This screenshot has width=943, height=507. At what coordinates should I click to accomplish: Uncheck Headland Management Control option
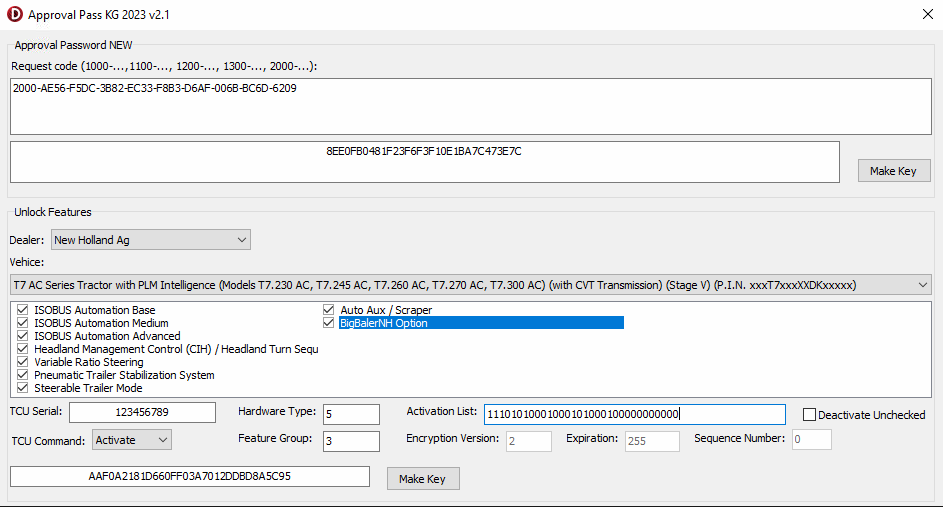[23, 349]
